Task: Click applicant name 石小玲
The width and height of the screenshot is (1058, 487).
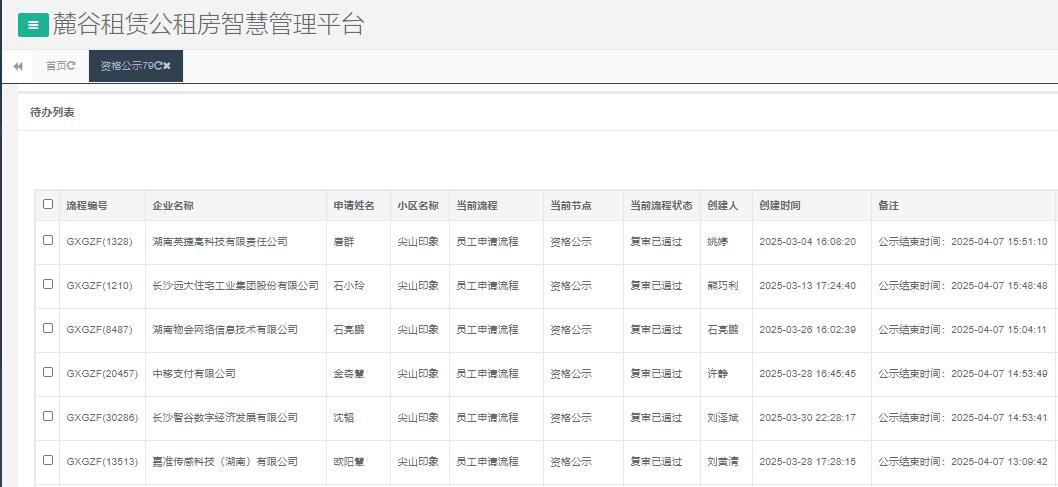Action: [x=349, y=285]
